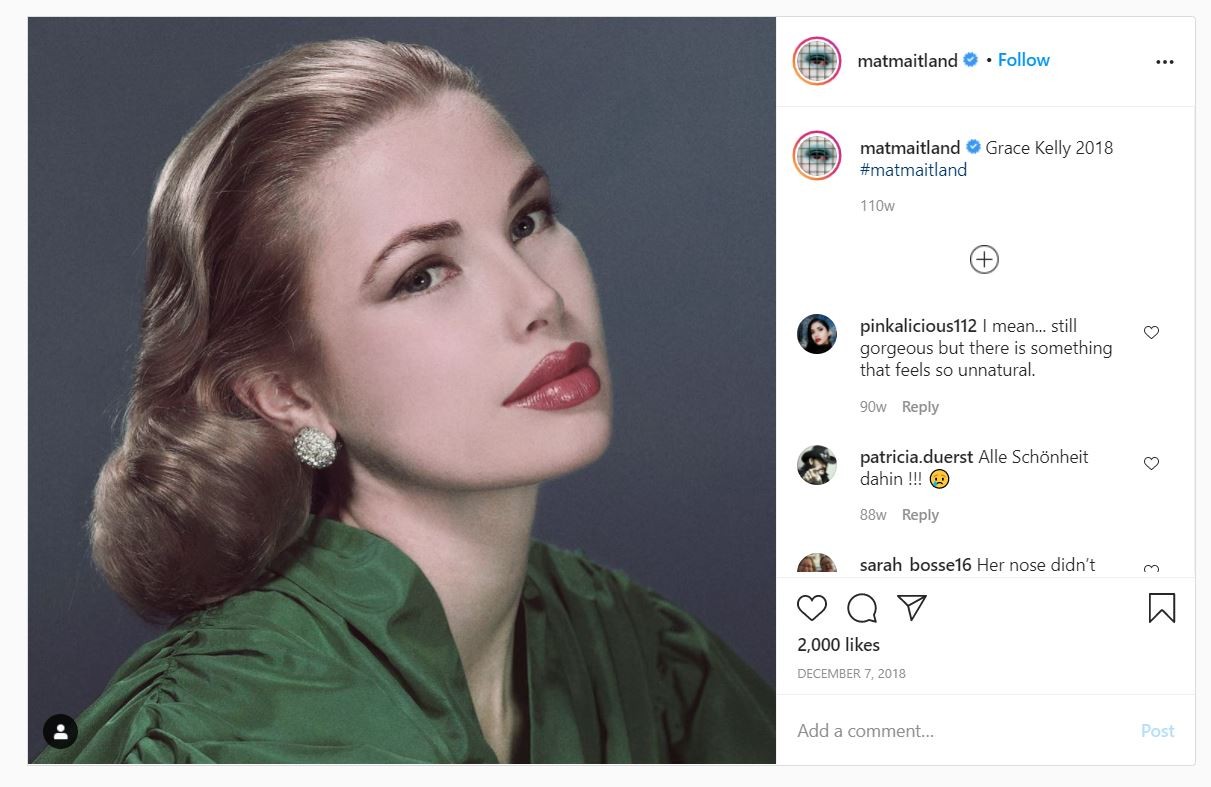Image resolution: width=1211 pixels, height=787 pixels.
Task: Click the bookmark icon to save the post
Action: (x=1161, y=608)
